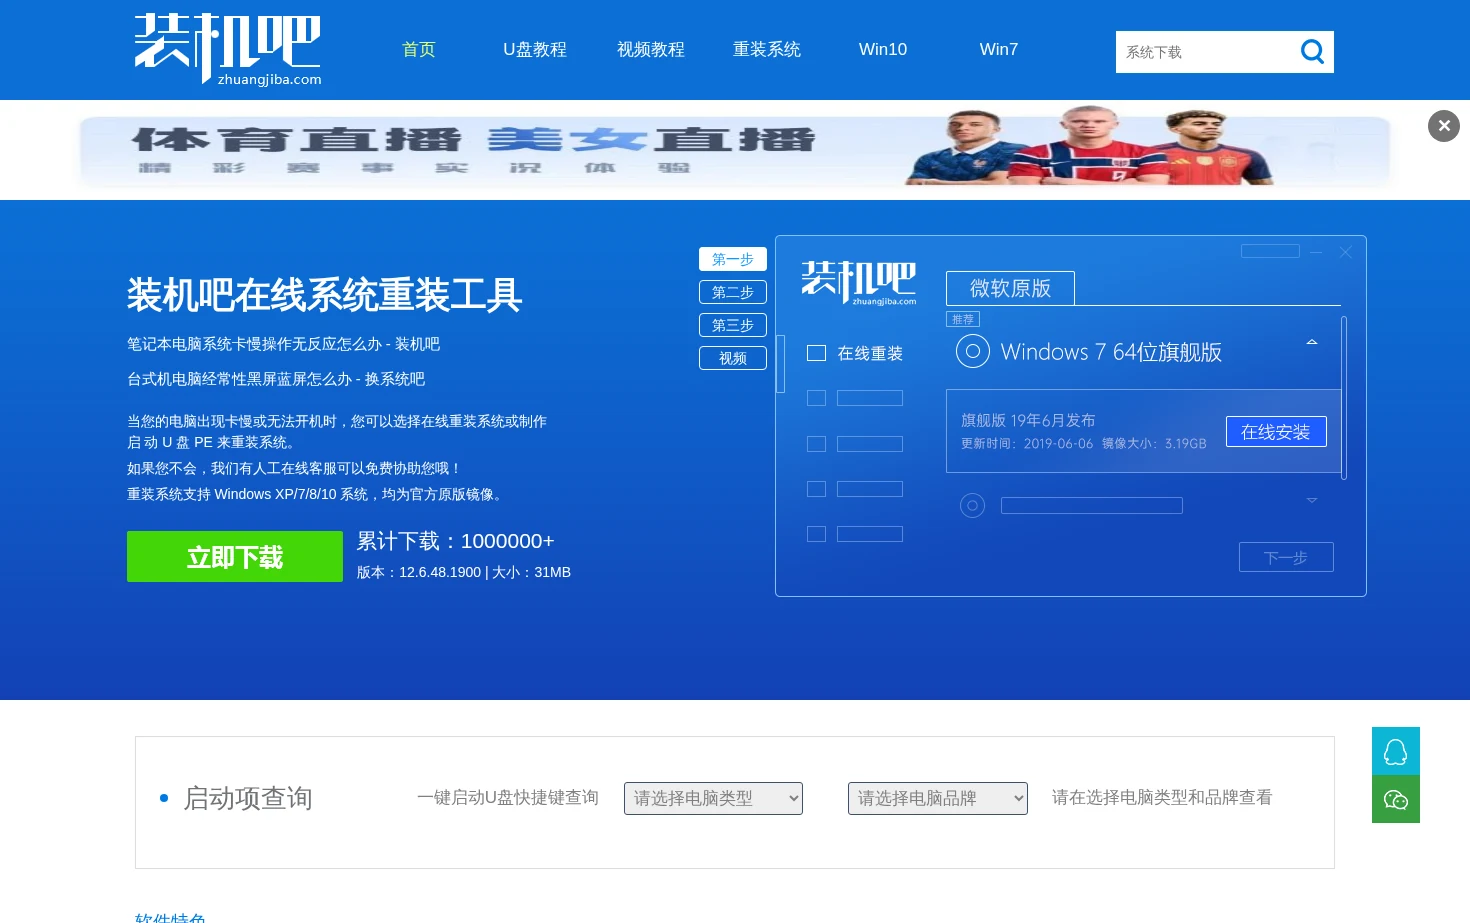The height and width of the screenshot is (923, 1470).
Task: Focus the 系统下载 search field
Action: pyautogui.click(x=1204, y=52)
